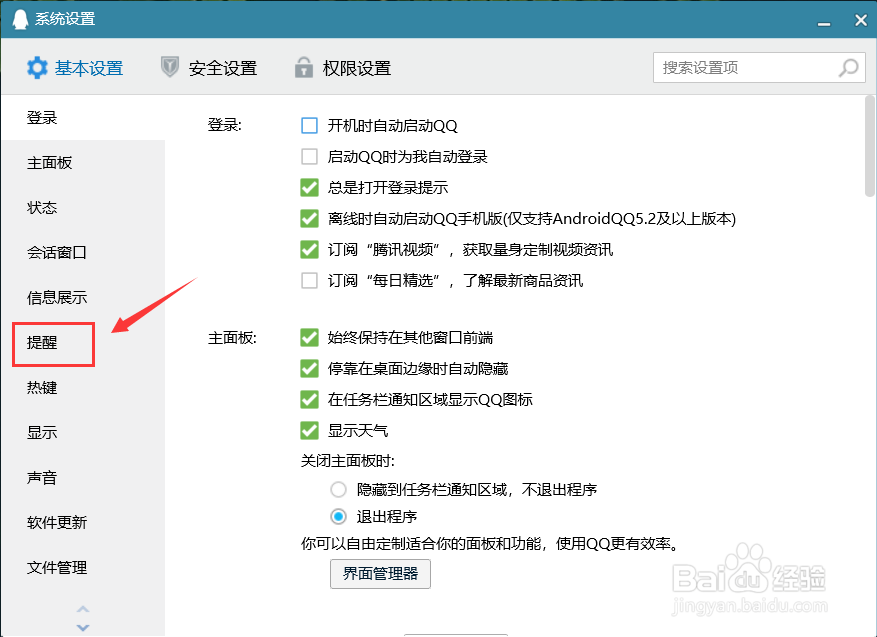Click the shield icon beside 安全设置
The width and height of the screenshot is (877, 637).
click(169, 67)
